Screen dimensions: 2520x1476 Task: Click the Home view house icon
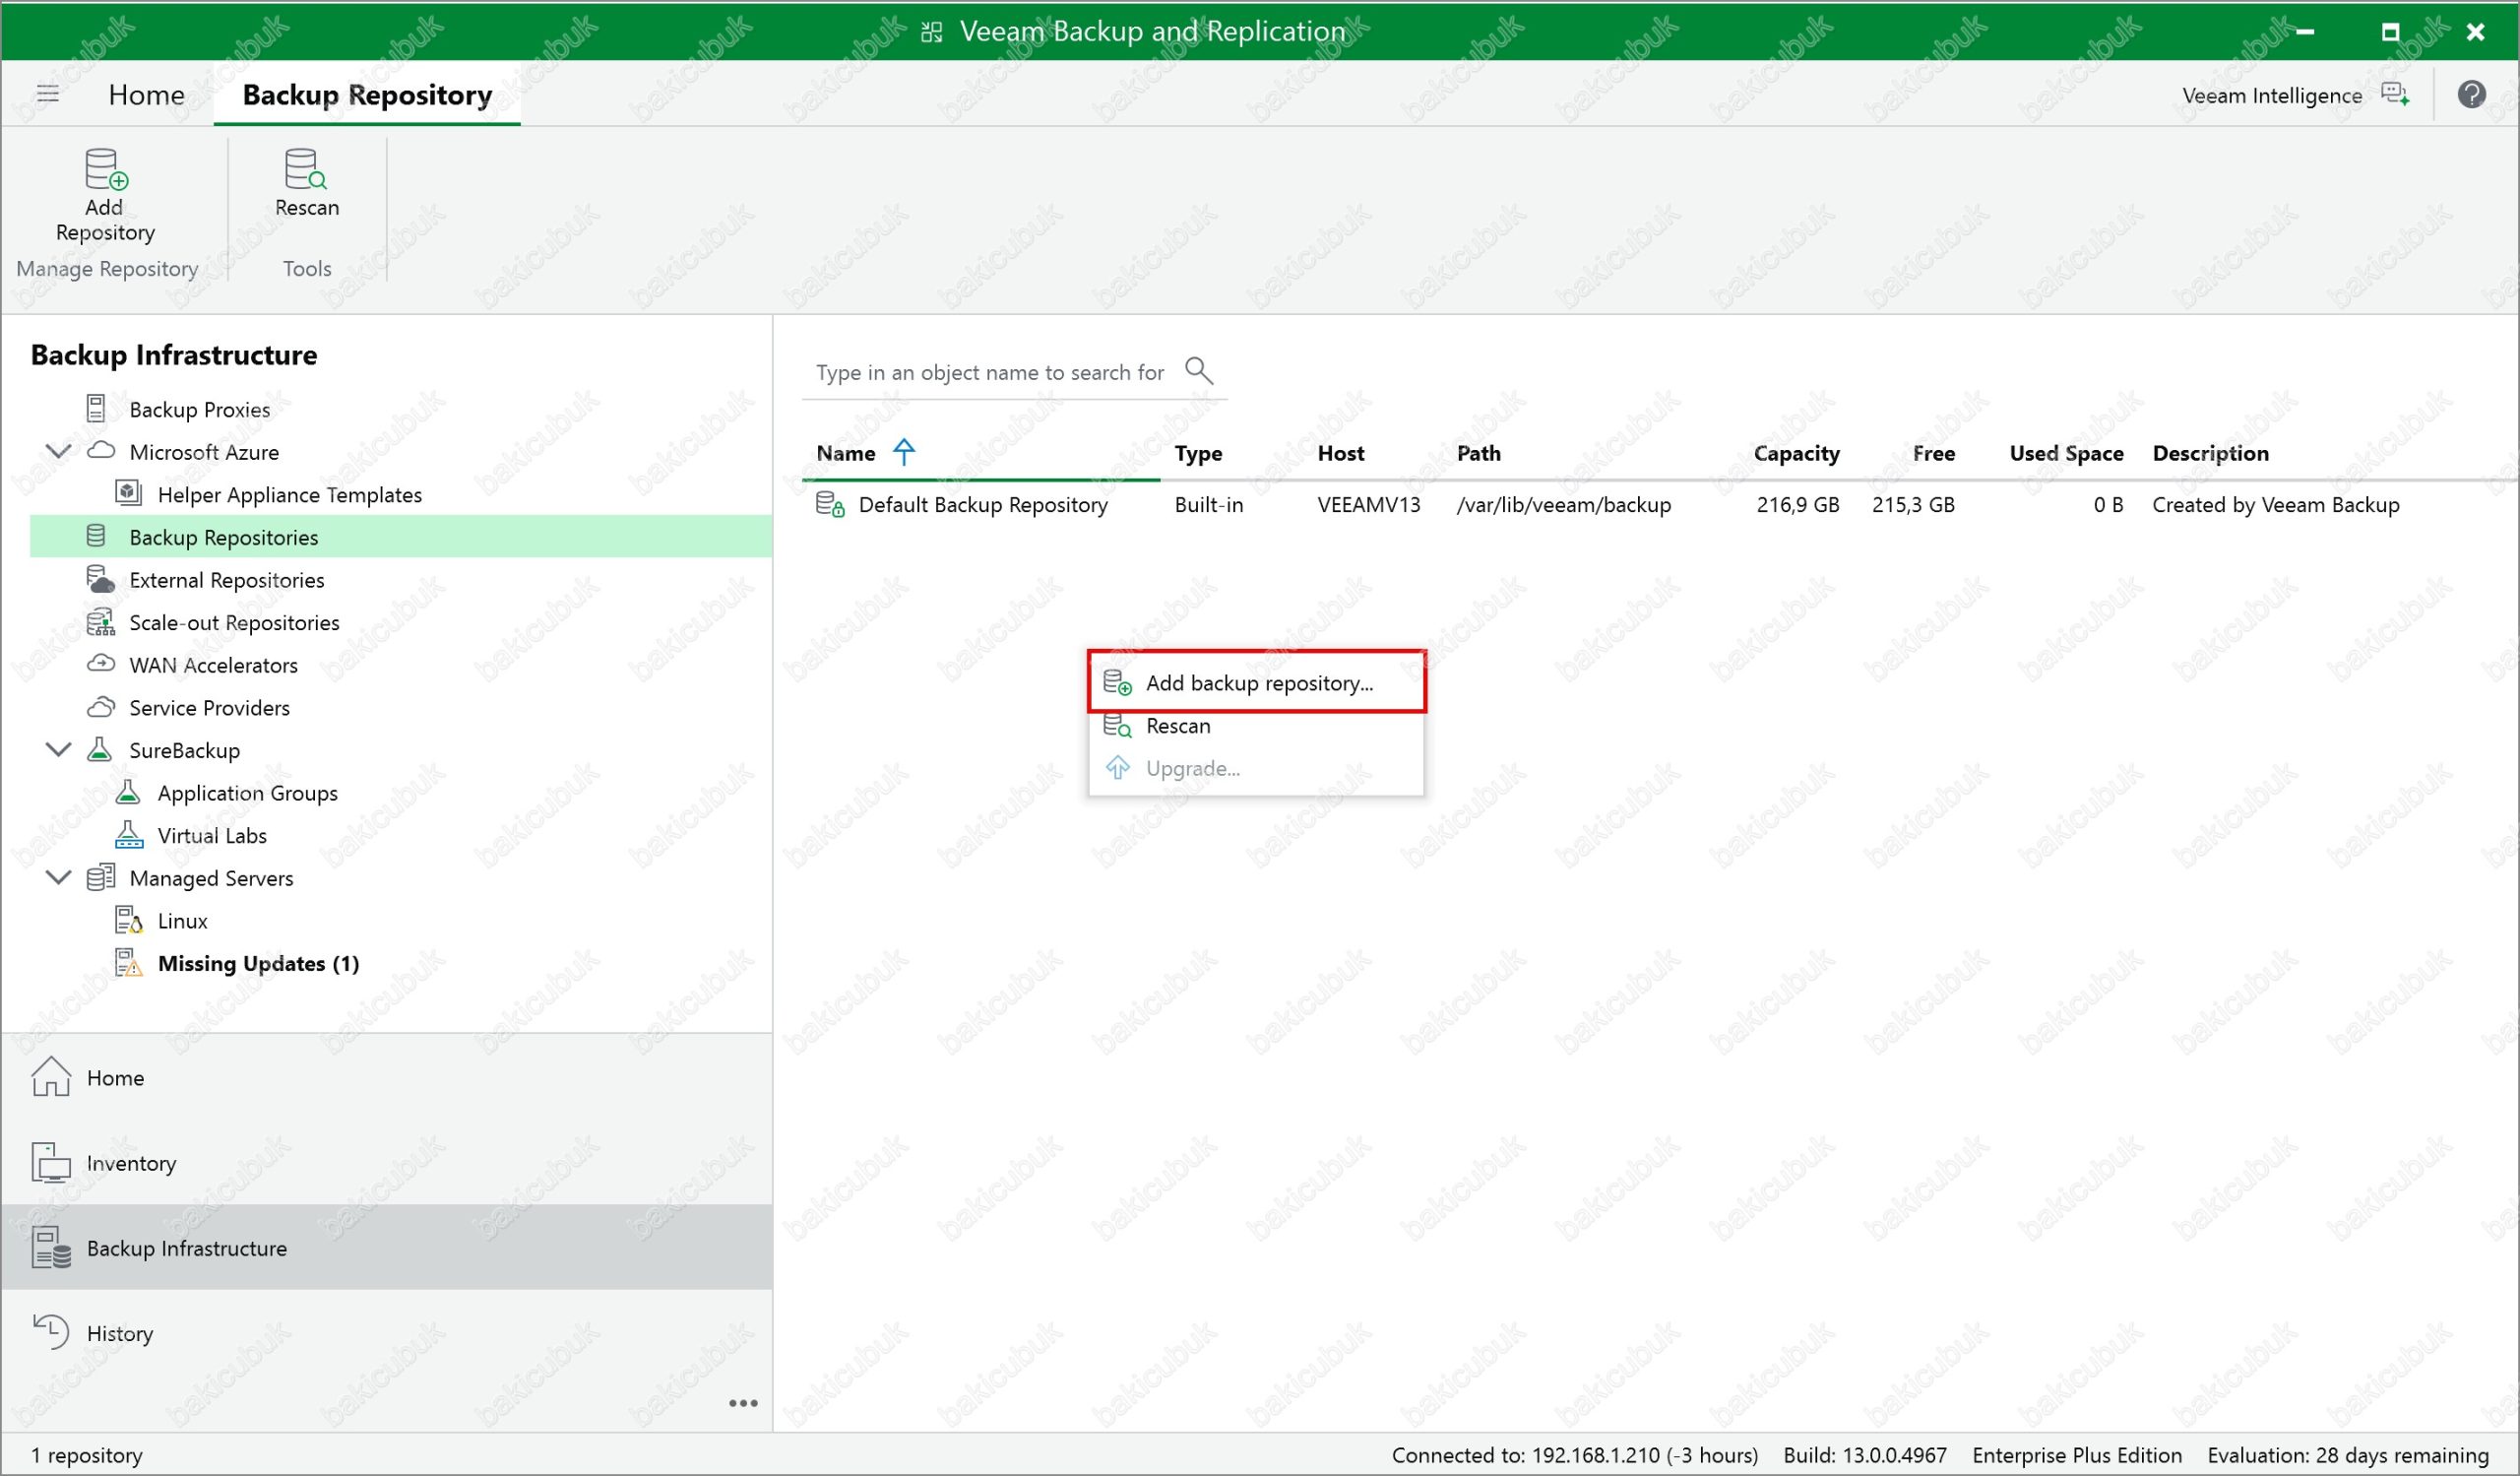click(51, 1077)
